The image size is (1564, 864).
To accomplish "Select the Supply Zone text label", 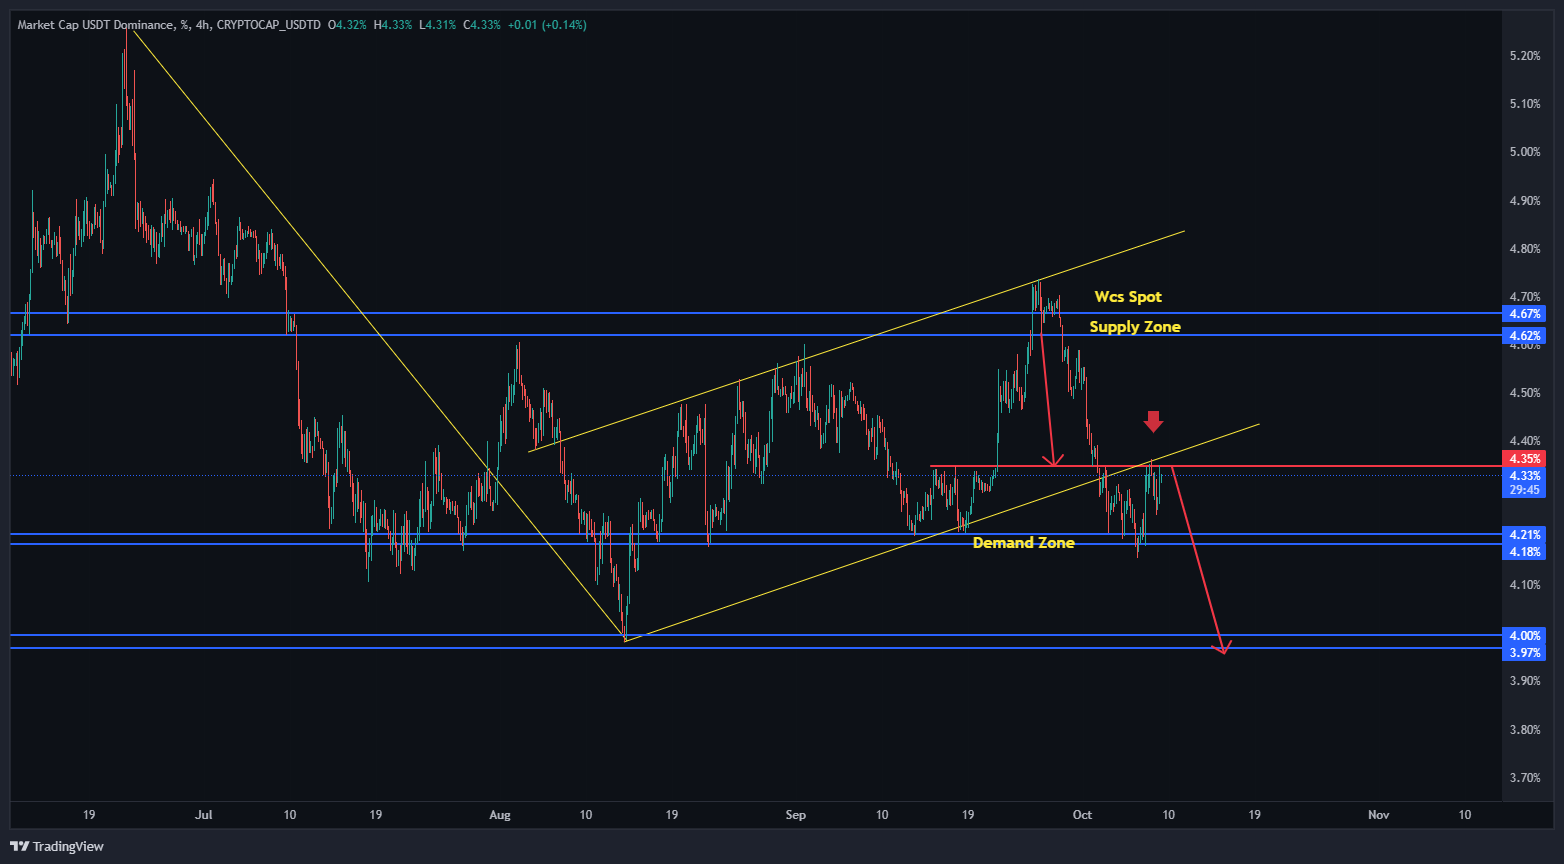I will coord(1134,327).
